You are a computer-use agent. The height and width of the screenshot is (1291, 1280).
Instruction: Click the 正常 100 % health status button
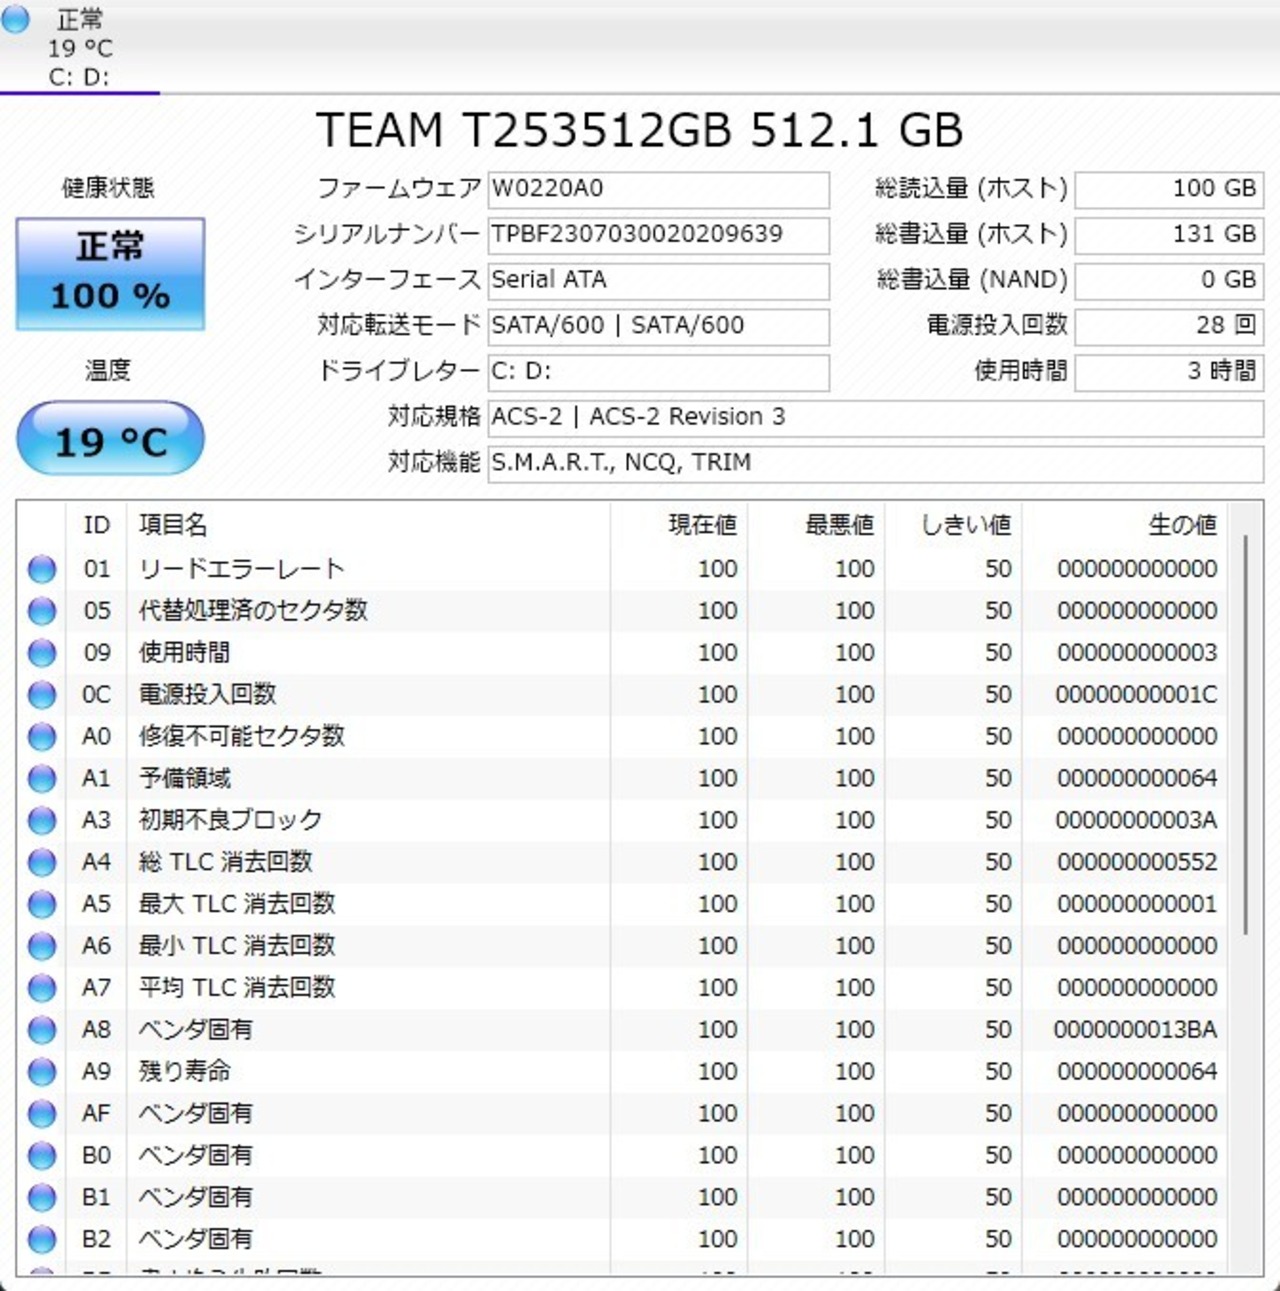pyautogui.click(x=110, y=273)
